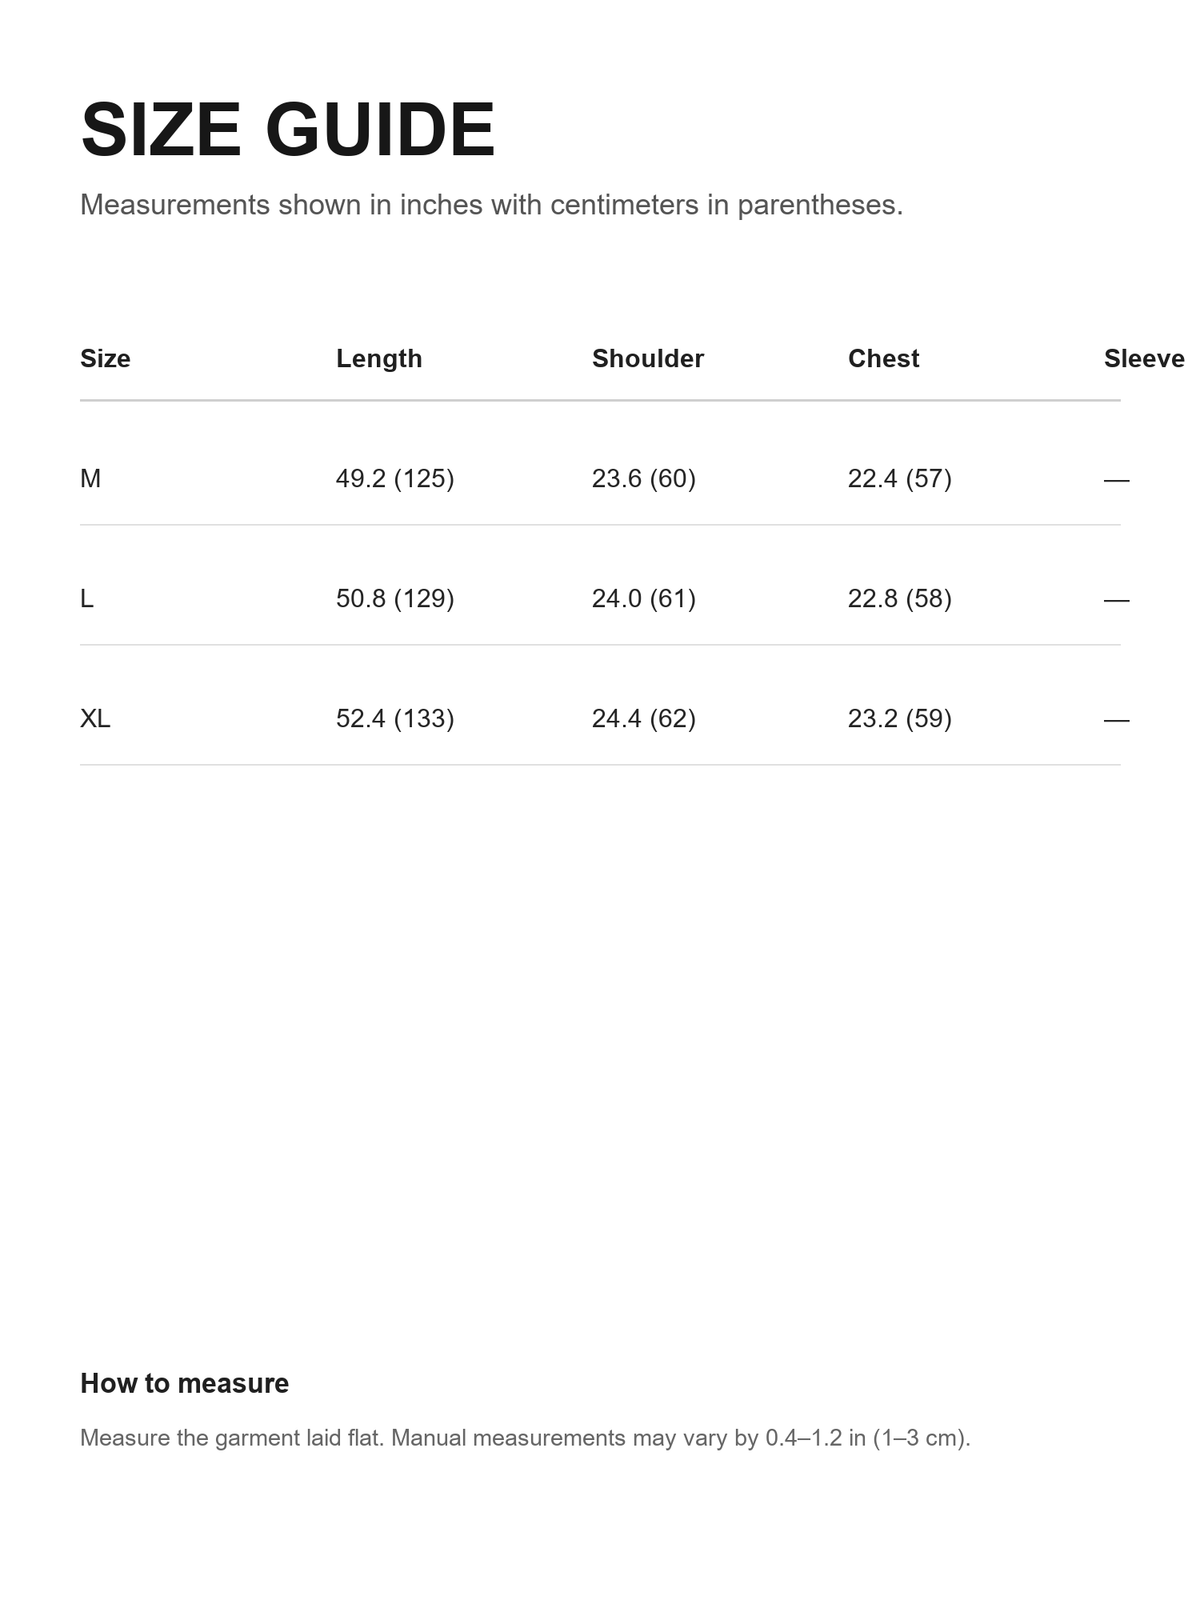
Task: Select shoulder value 24.0 (61)
Action: pyautogui.click(x=644, y=598)
